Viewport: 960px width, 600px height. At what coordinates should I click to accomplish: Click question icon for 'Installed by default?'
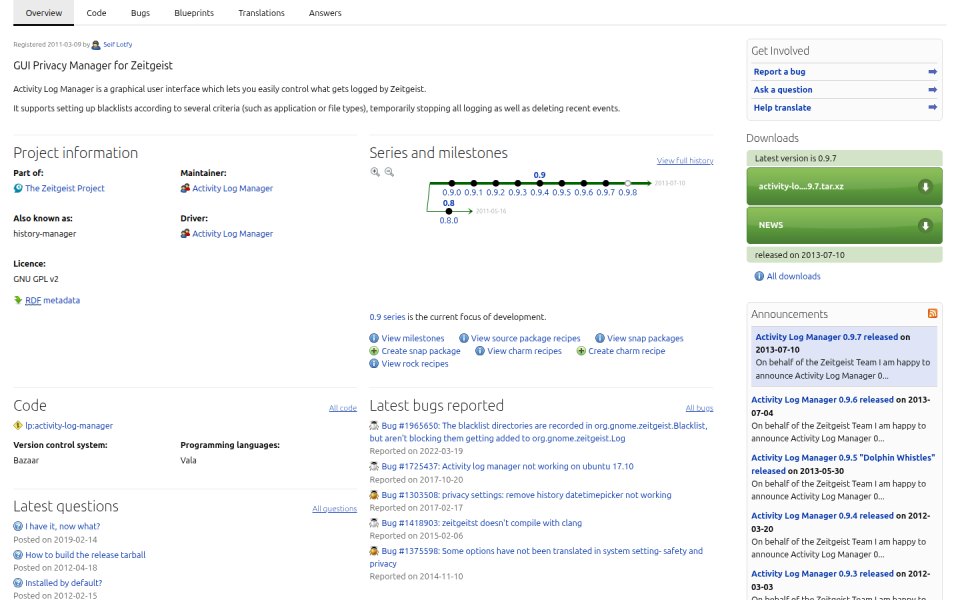tap(18, 583)
